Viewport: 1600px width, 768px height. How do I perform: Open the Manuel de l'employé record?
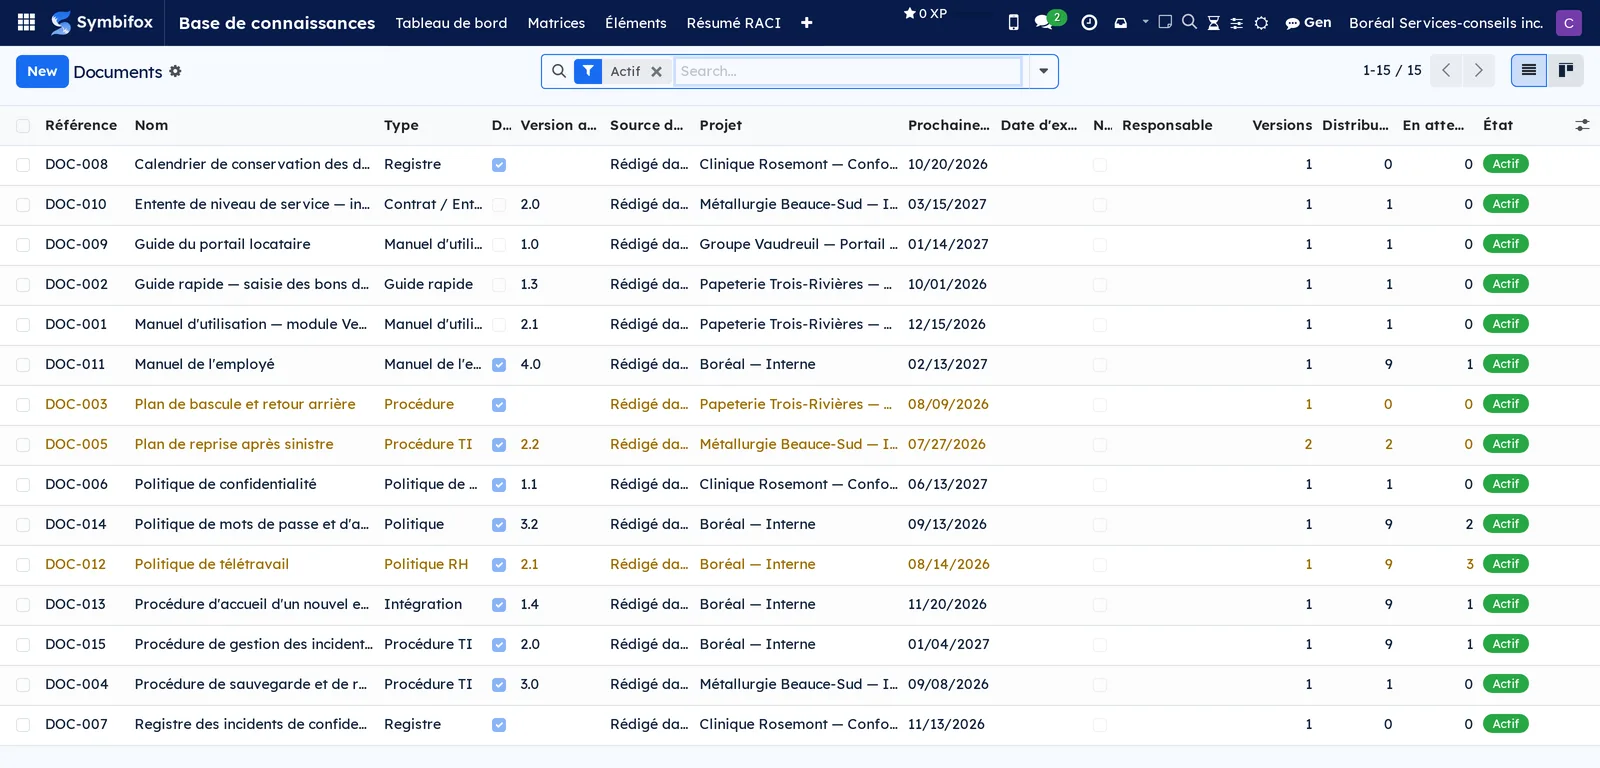pyautogui.click(x=204, y=364)
